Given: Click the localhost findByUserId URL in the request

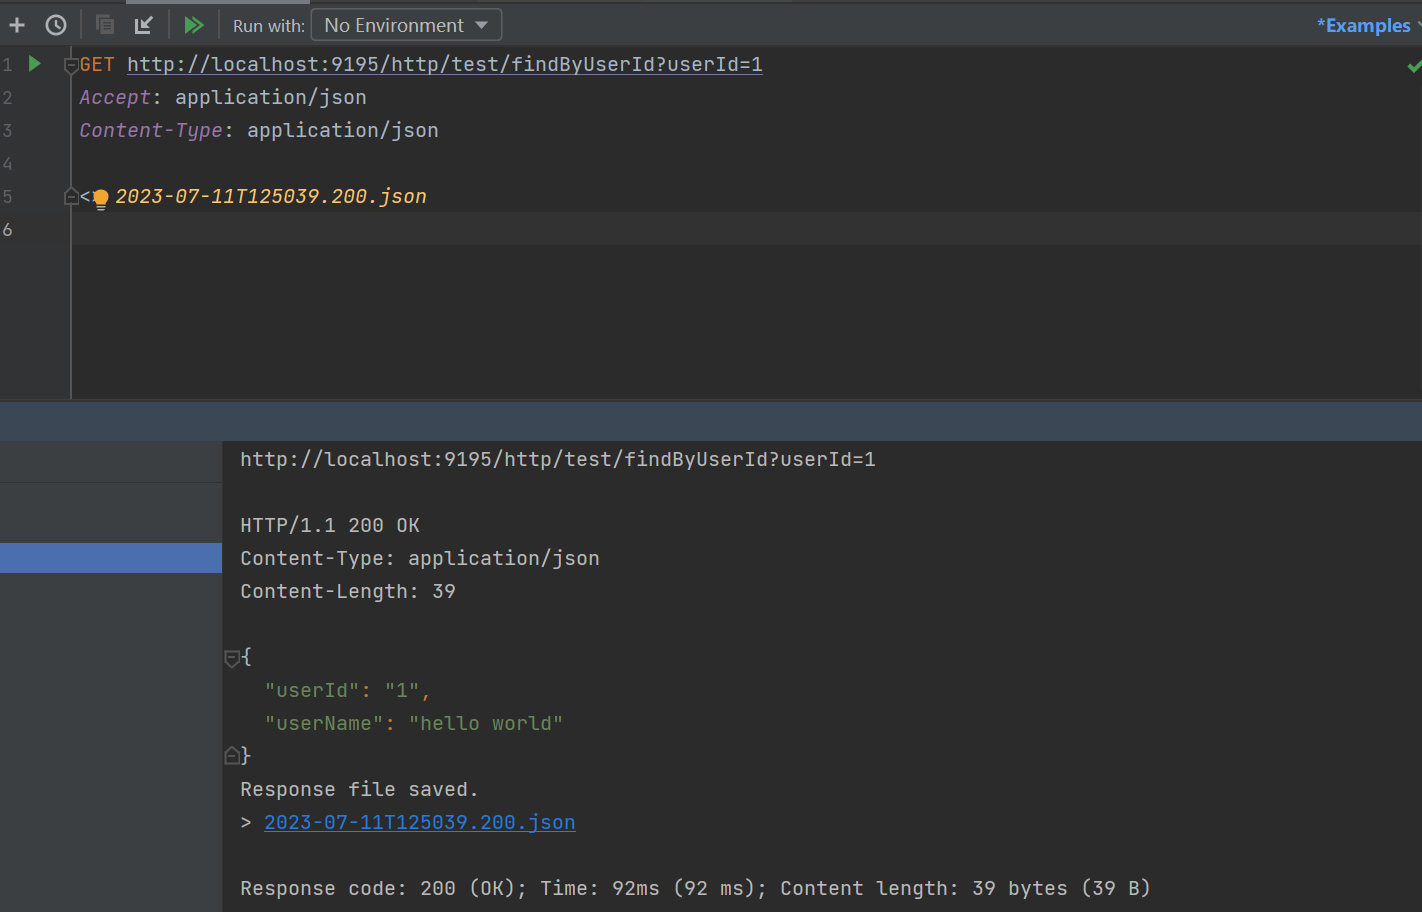Looking at the screenshot, I should [444, 64].
